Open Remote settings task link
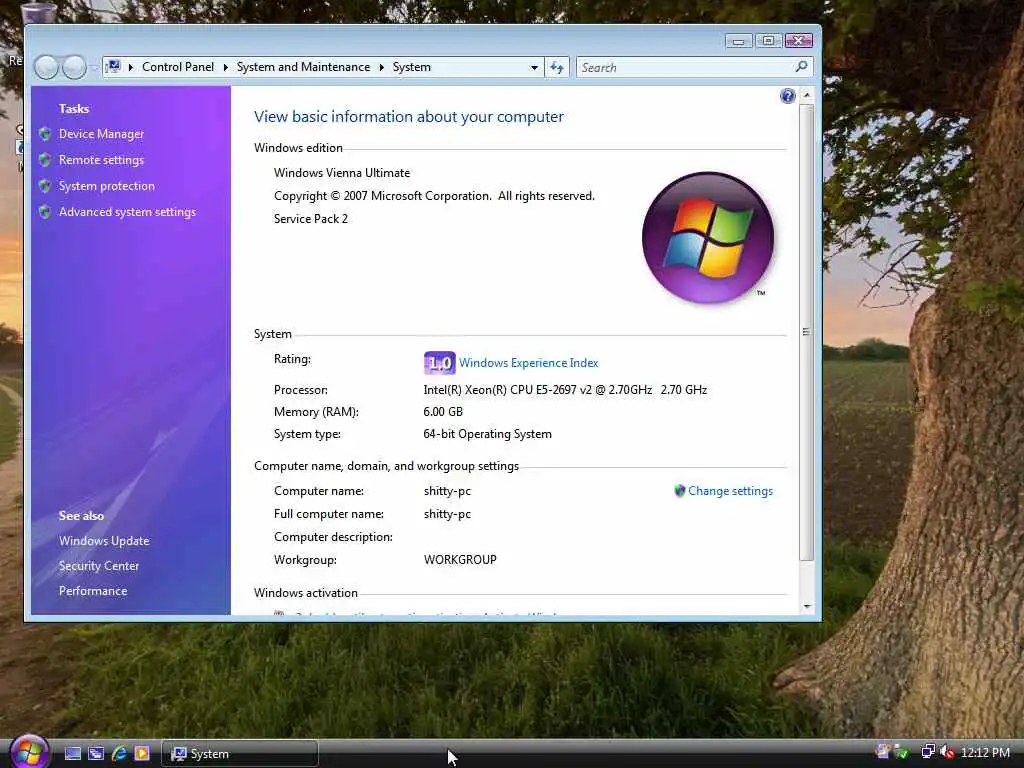The image size is (1024, 768). pos(101,160)
